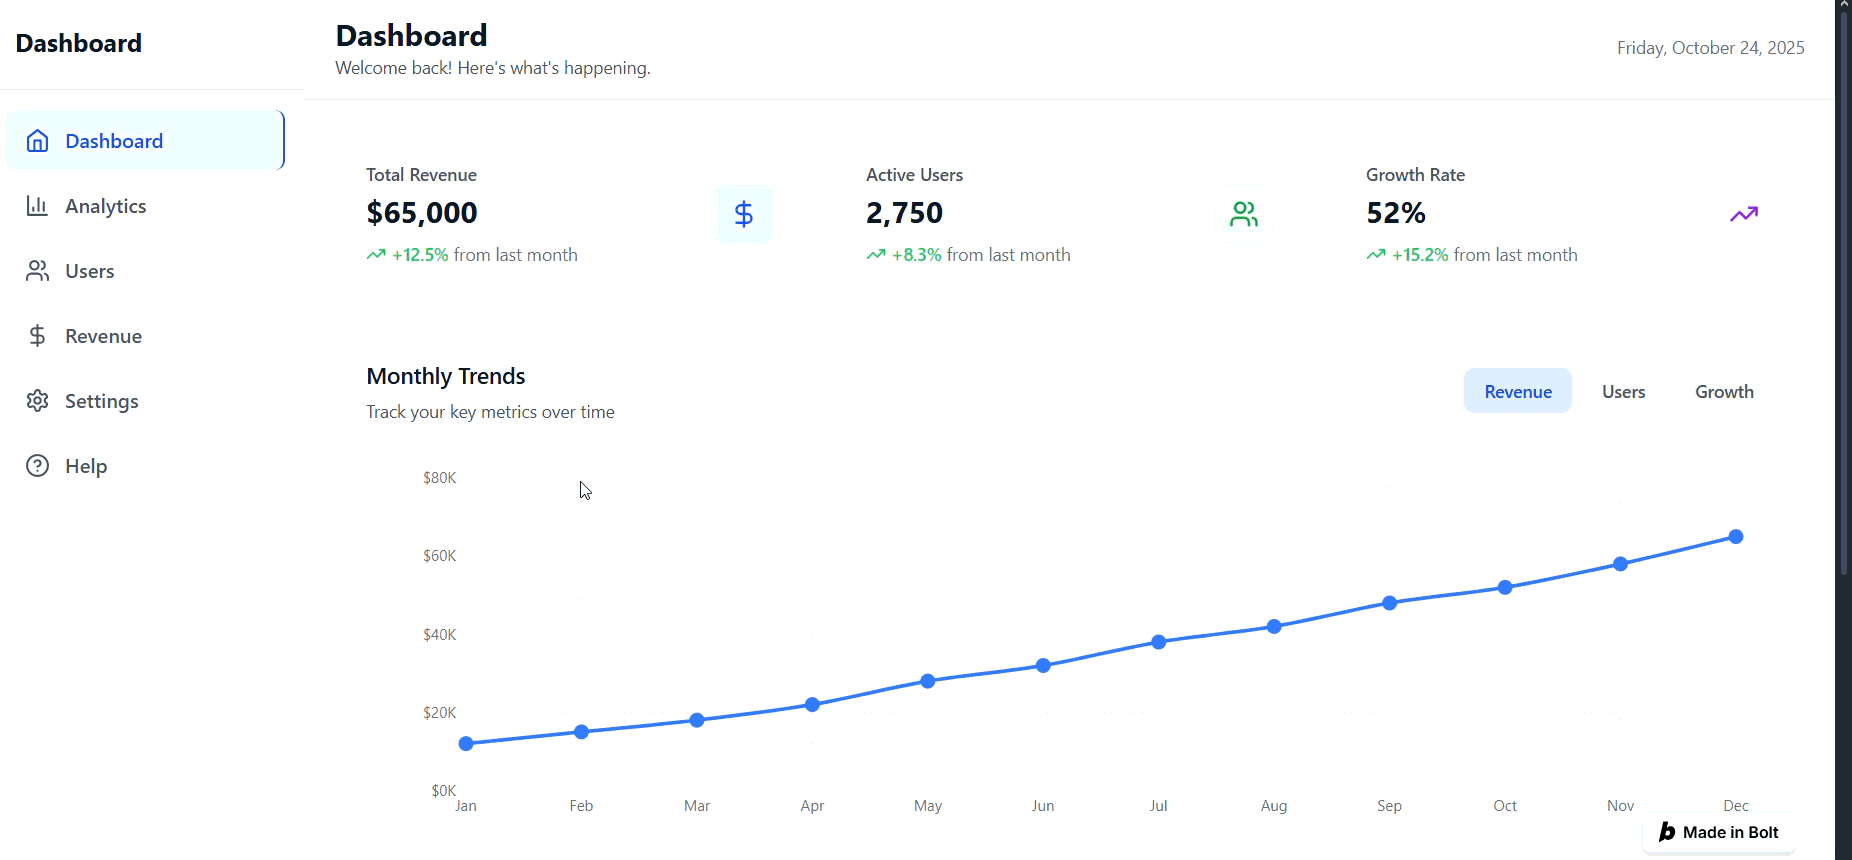Click the January data point on chart
Screen dimensions: 1852x860
tap(466, 744)
